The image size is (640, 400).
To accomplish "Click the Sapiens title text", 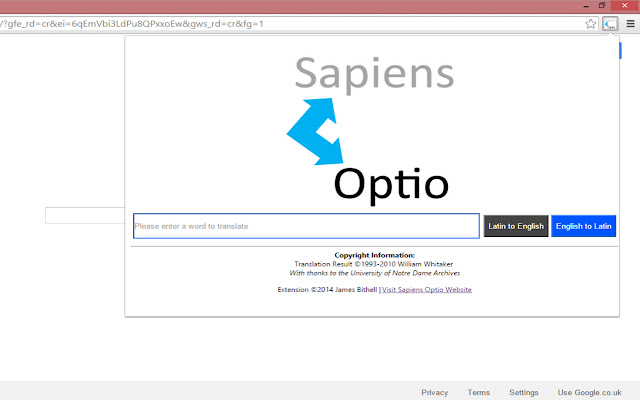I will click(x=374, y=74).
